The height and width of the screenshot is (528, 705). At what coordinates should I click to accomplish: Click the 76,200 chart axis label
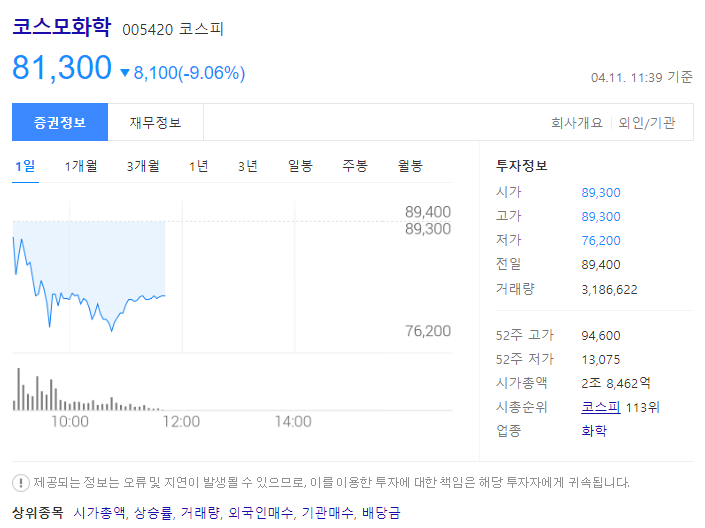pyautogui.click(x=428, y=331)
